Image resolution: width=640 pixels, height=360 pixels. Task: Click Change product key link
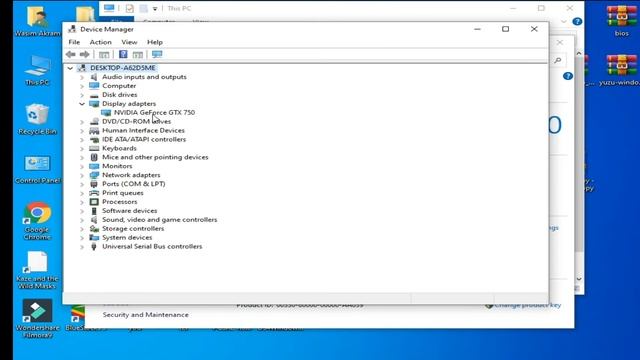click(527, 305)
